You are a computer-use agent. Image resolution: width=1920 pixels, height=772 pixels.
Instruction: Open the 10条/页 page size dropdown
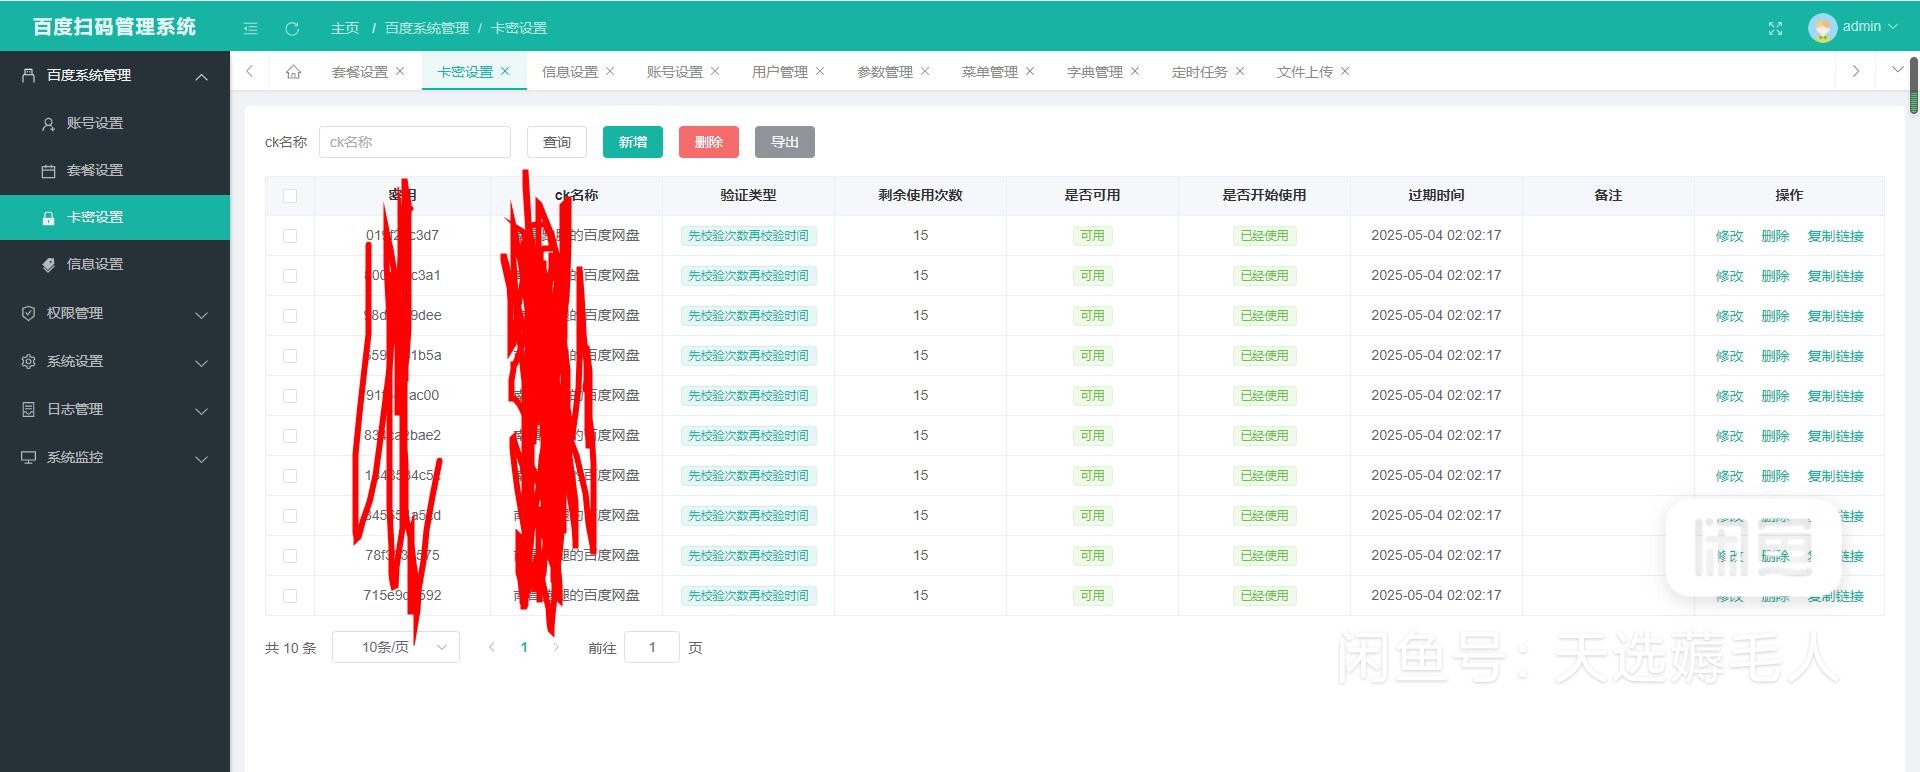click(396, 648)
